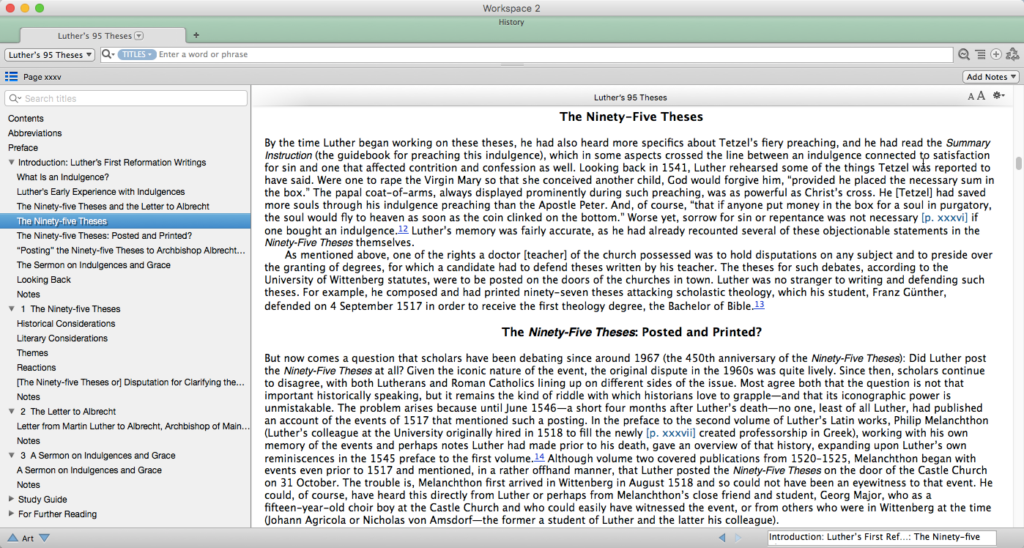Collapse the 2 The Letter to Albrecht section
This screenshot has width=1024, height=548.
(11, 411)
